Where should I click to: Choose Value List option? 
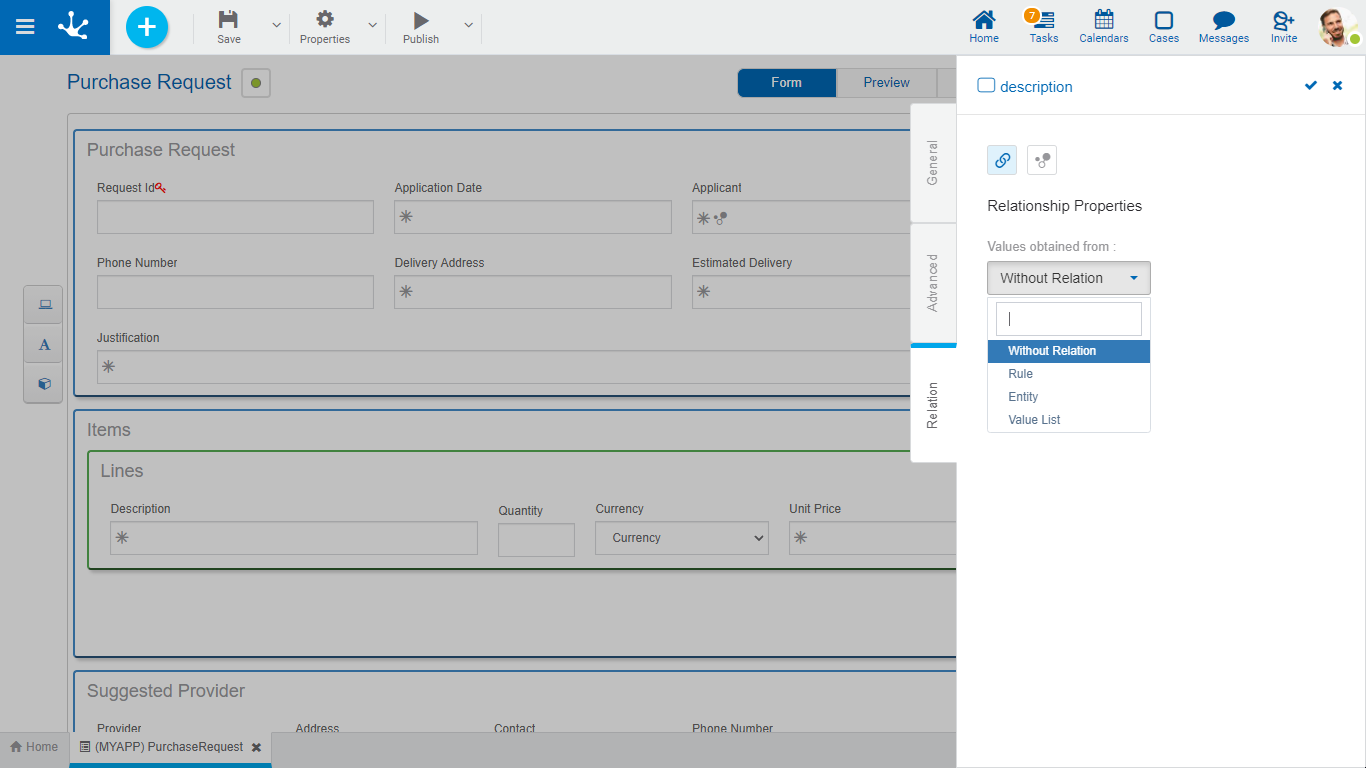pyautogui.click(x=1034, y=420)
